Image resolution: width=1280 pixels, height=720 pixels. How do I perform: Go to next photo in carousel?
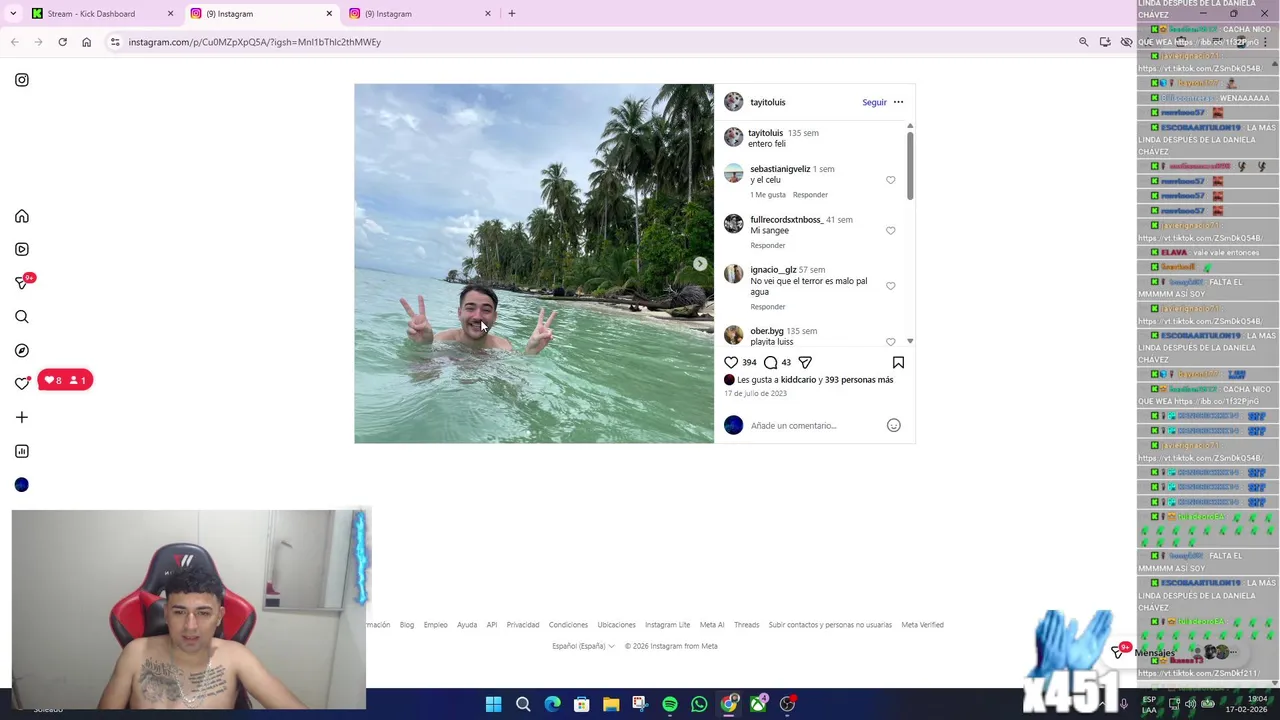[700, 264]
